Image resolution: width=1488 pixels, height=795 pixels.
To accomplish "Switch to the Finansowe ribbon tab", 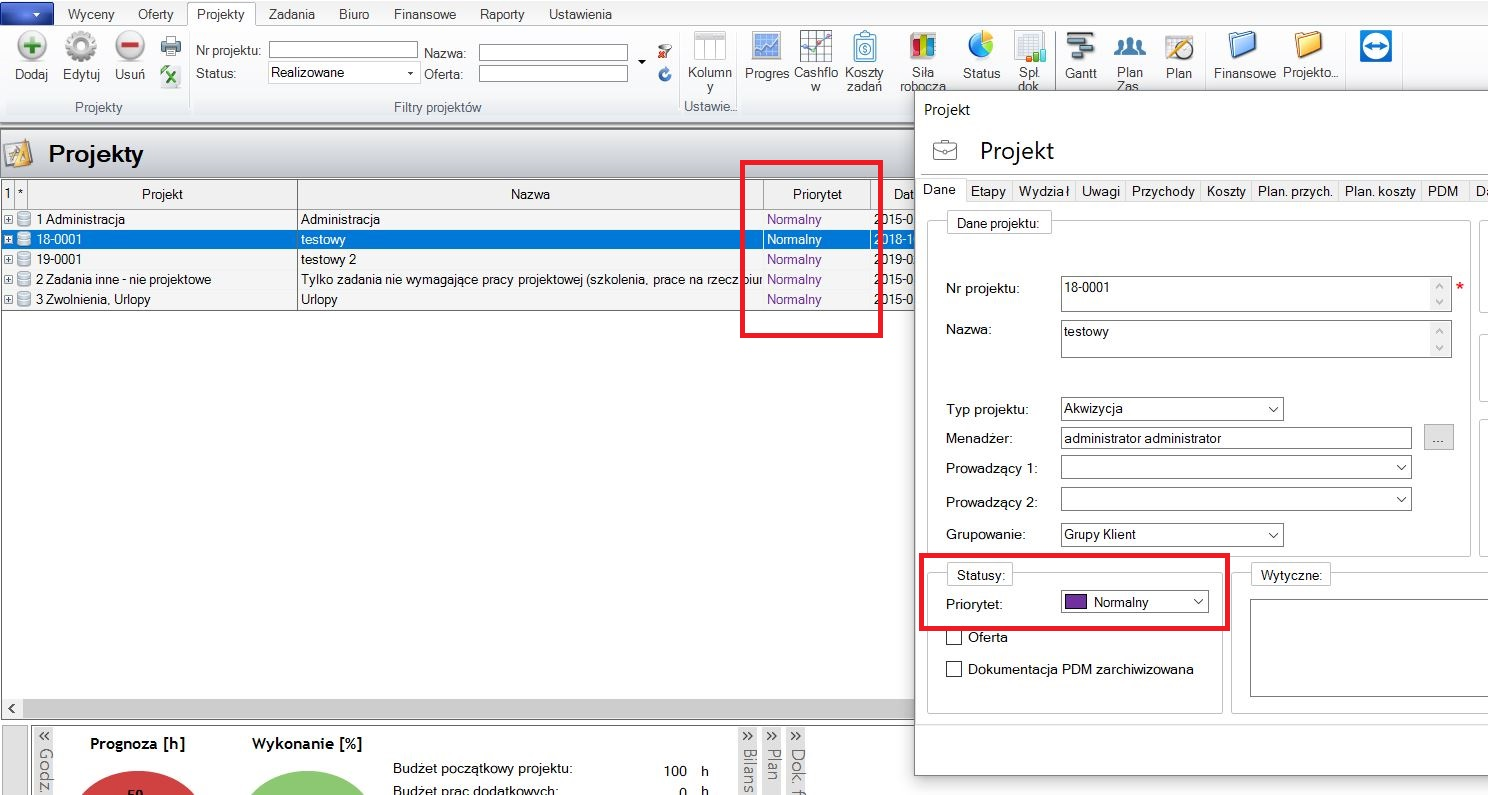I will coord(425,14).
